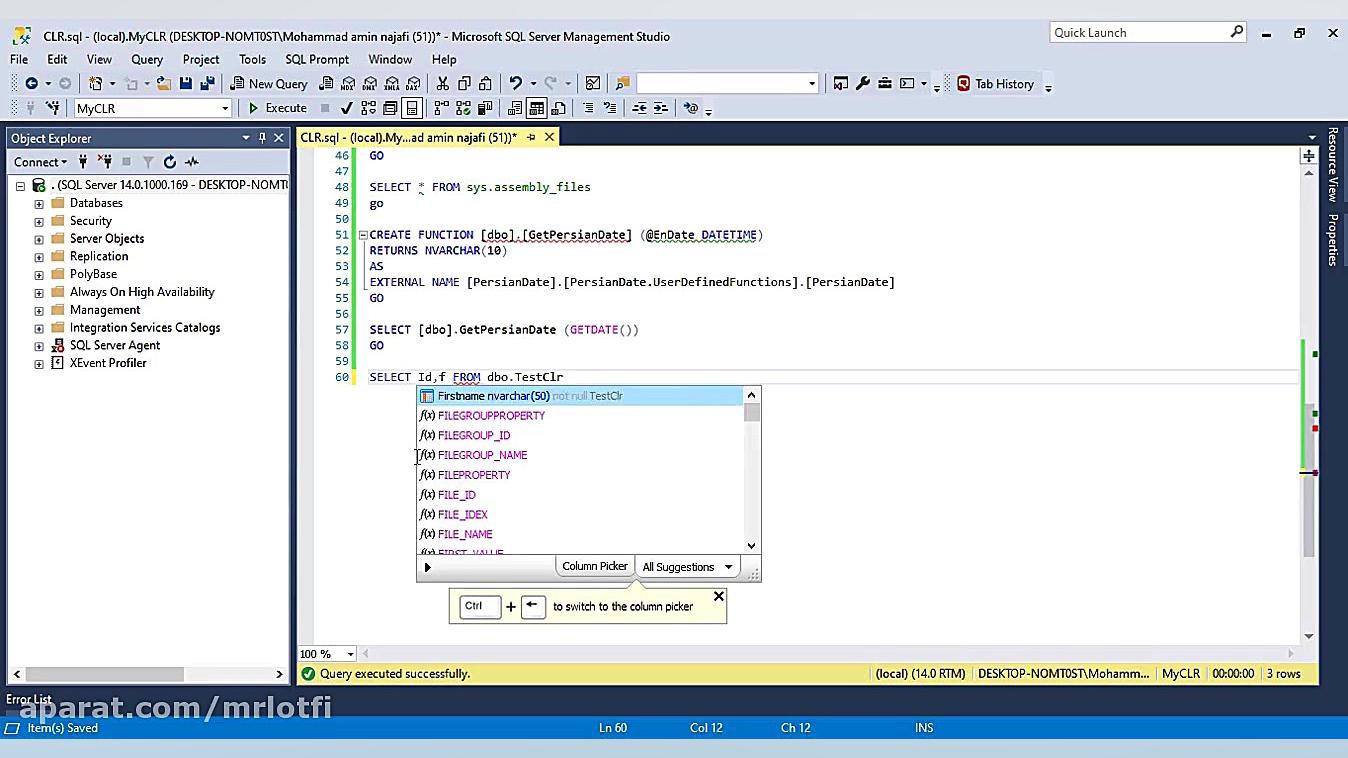Open the All Suggestions dropdown

pos(687,566)
